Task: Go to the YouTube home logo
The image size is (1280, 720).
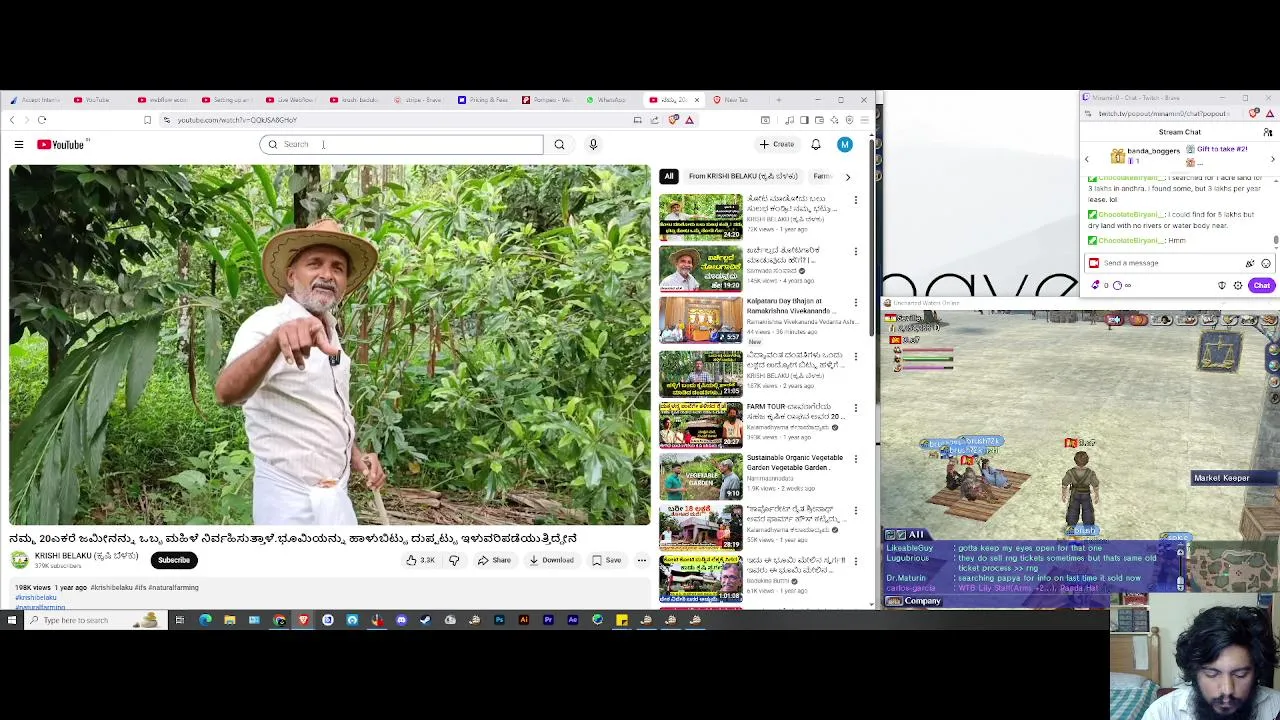Action: (61, 145)
